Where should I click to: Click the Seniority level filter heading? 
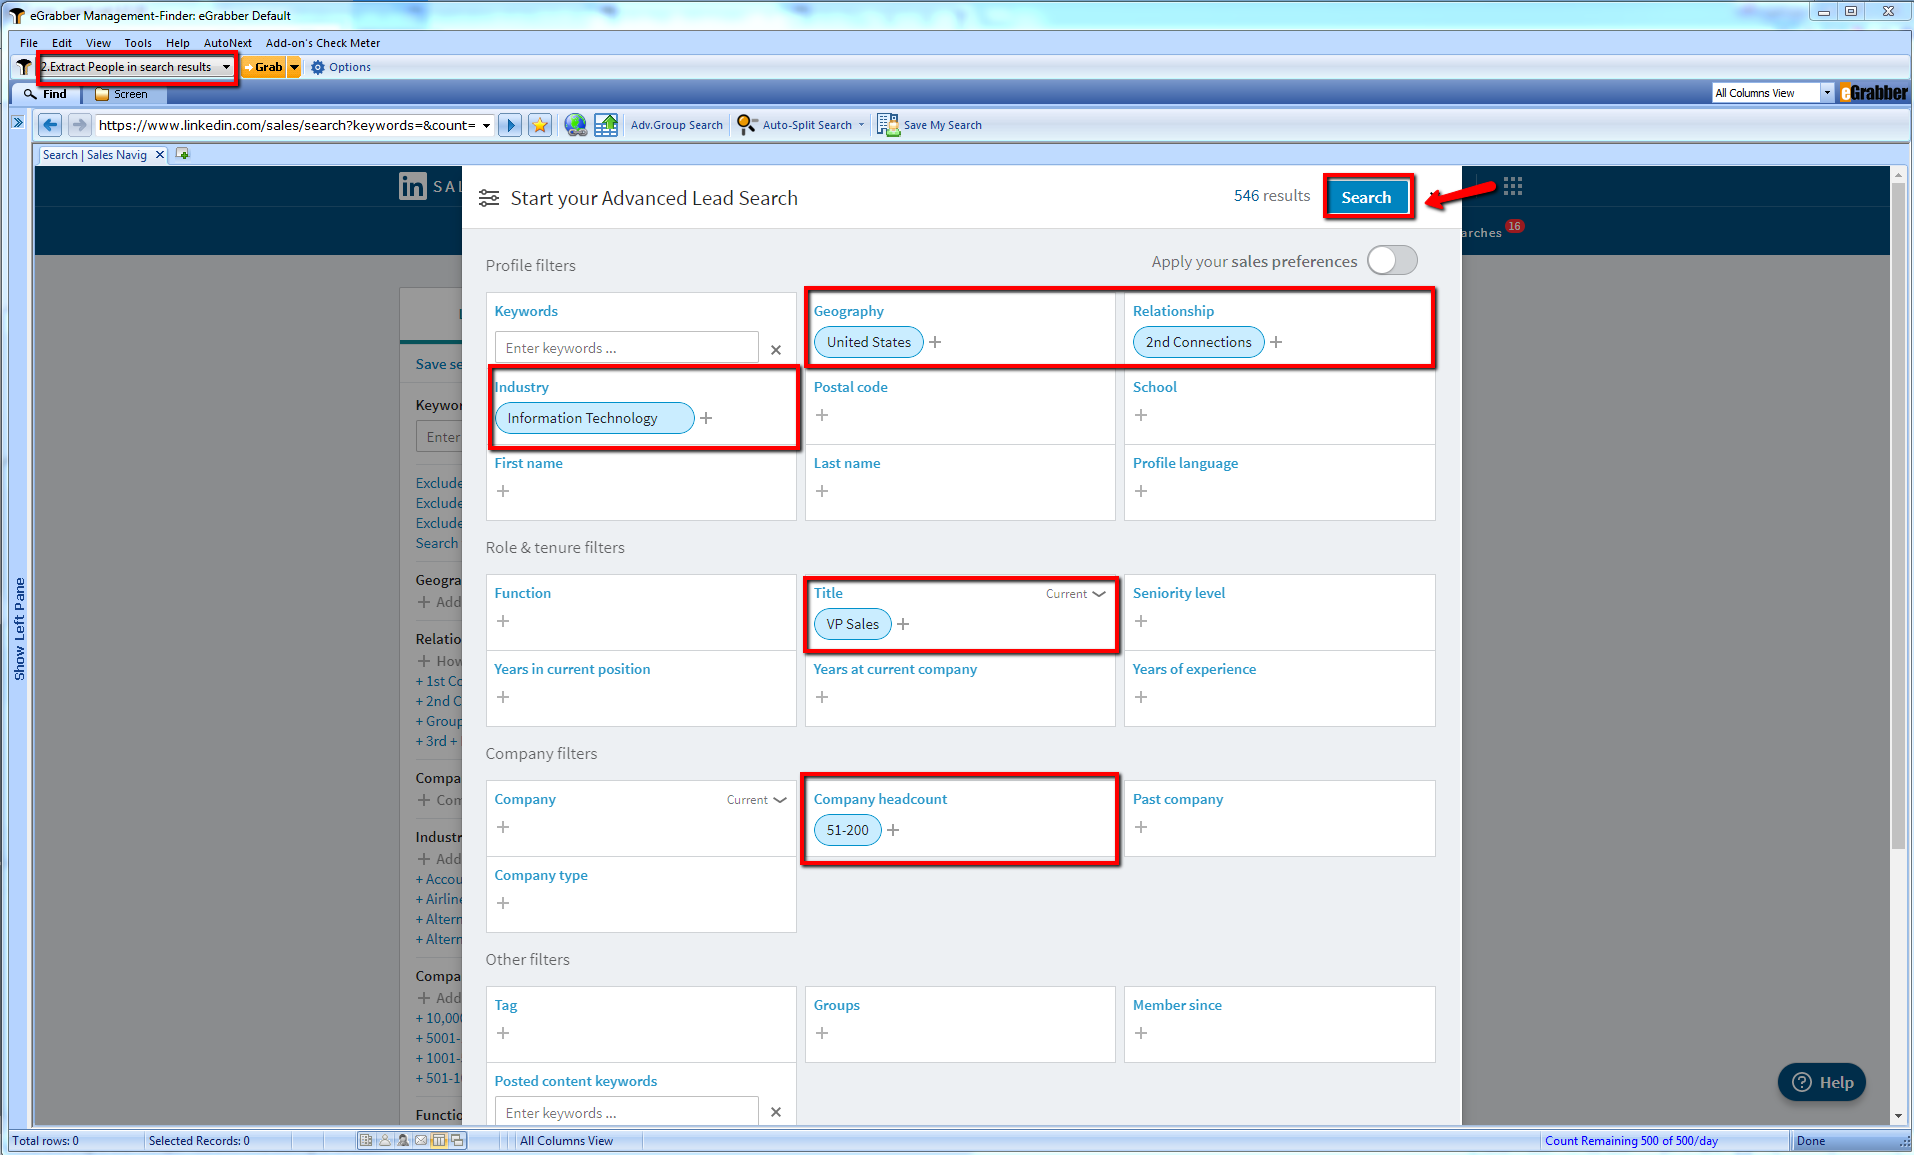coord(1178,593)
